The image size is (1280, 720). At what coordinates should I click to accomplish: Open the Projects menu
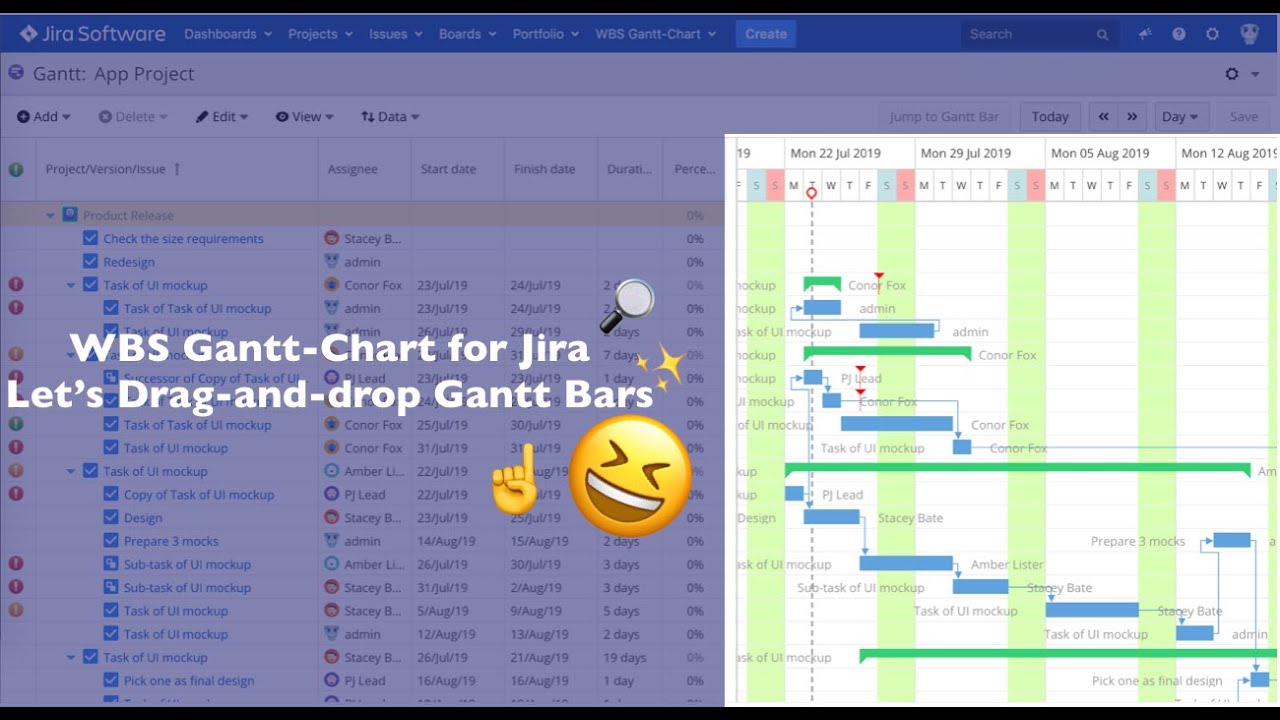tap(320, 34)
